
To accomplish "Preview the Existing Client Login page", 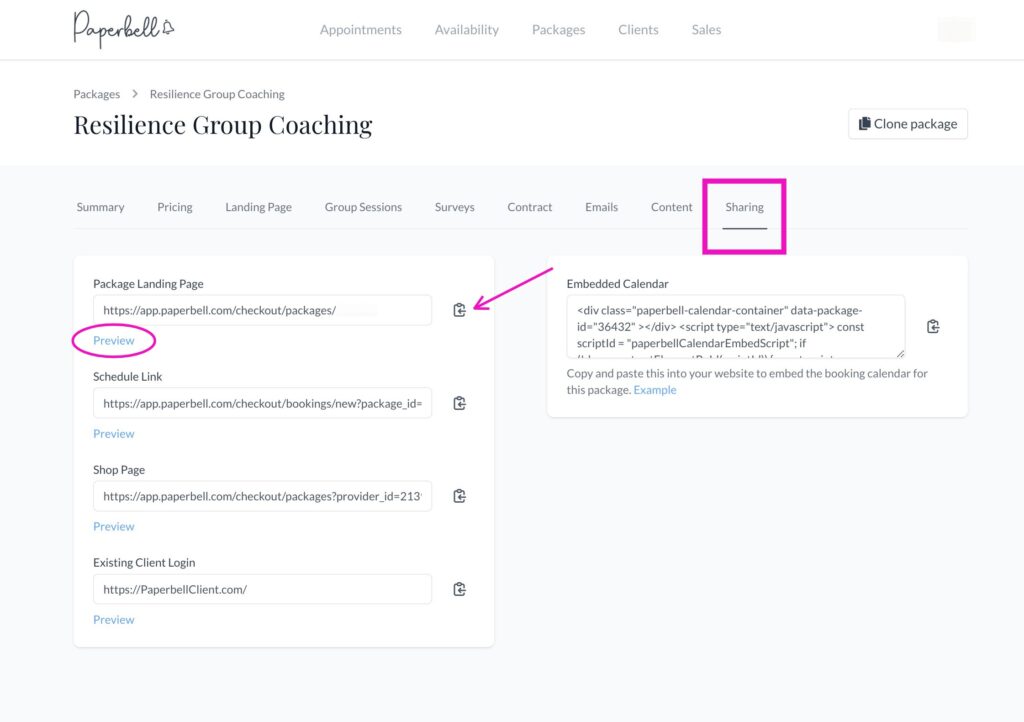I will tap(114, 620).
